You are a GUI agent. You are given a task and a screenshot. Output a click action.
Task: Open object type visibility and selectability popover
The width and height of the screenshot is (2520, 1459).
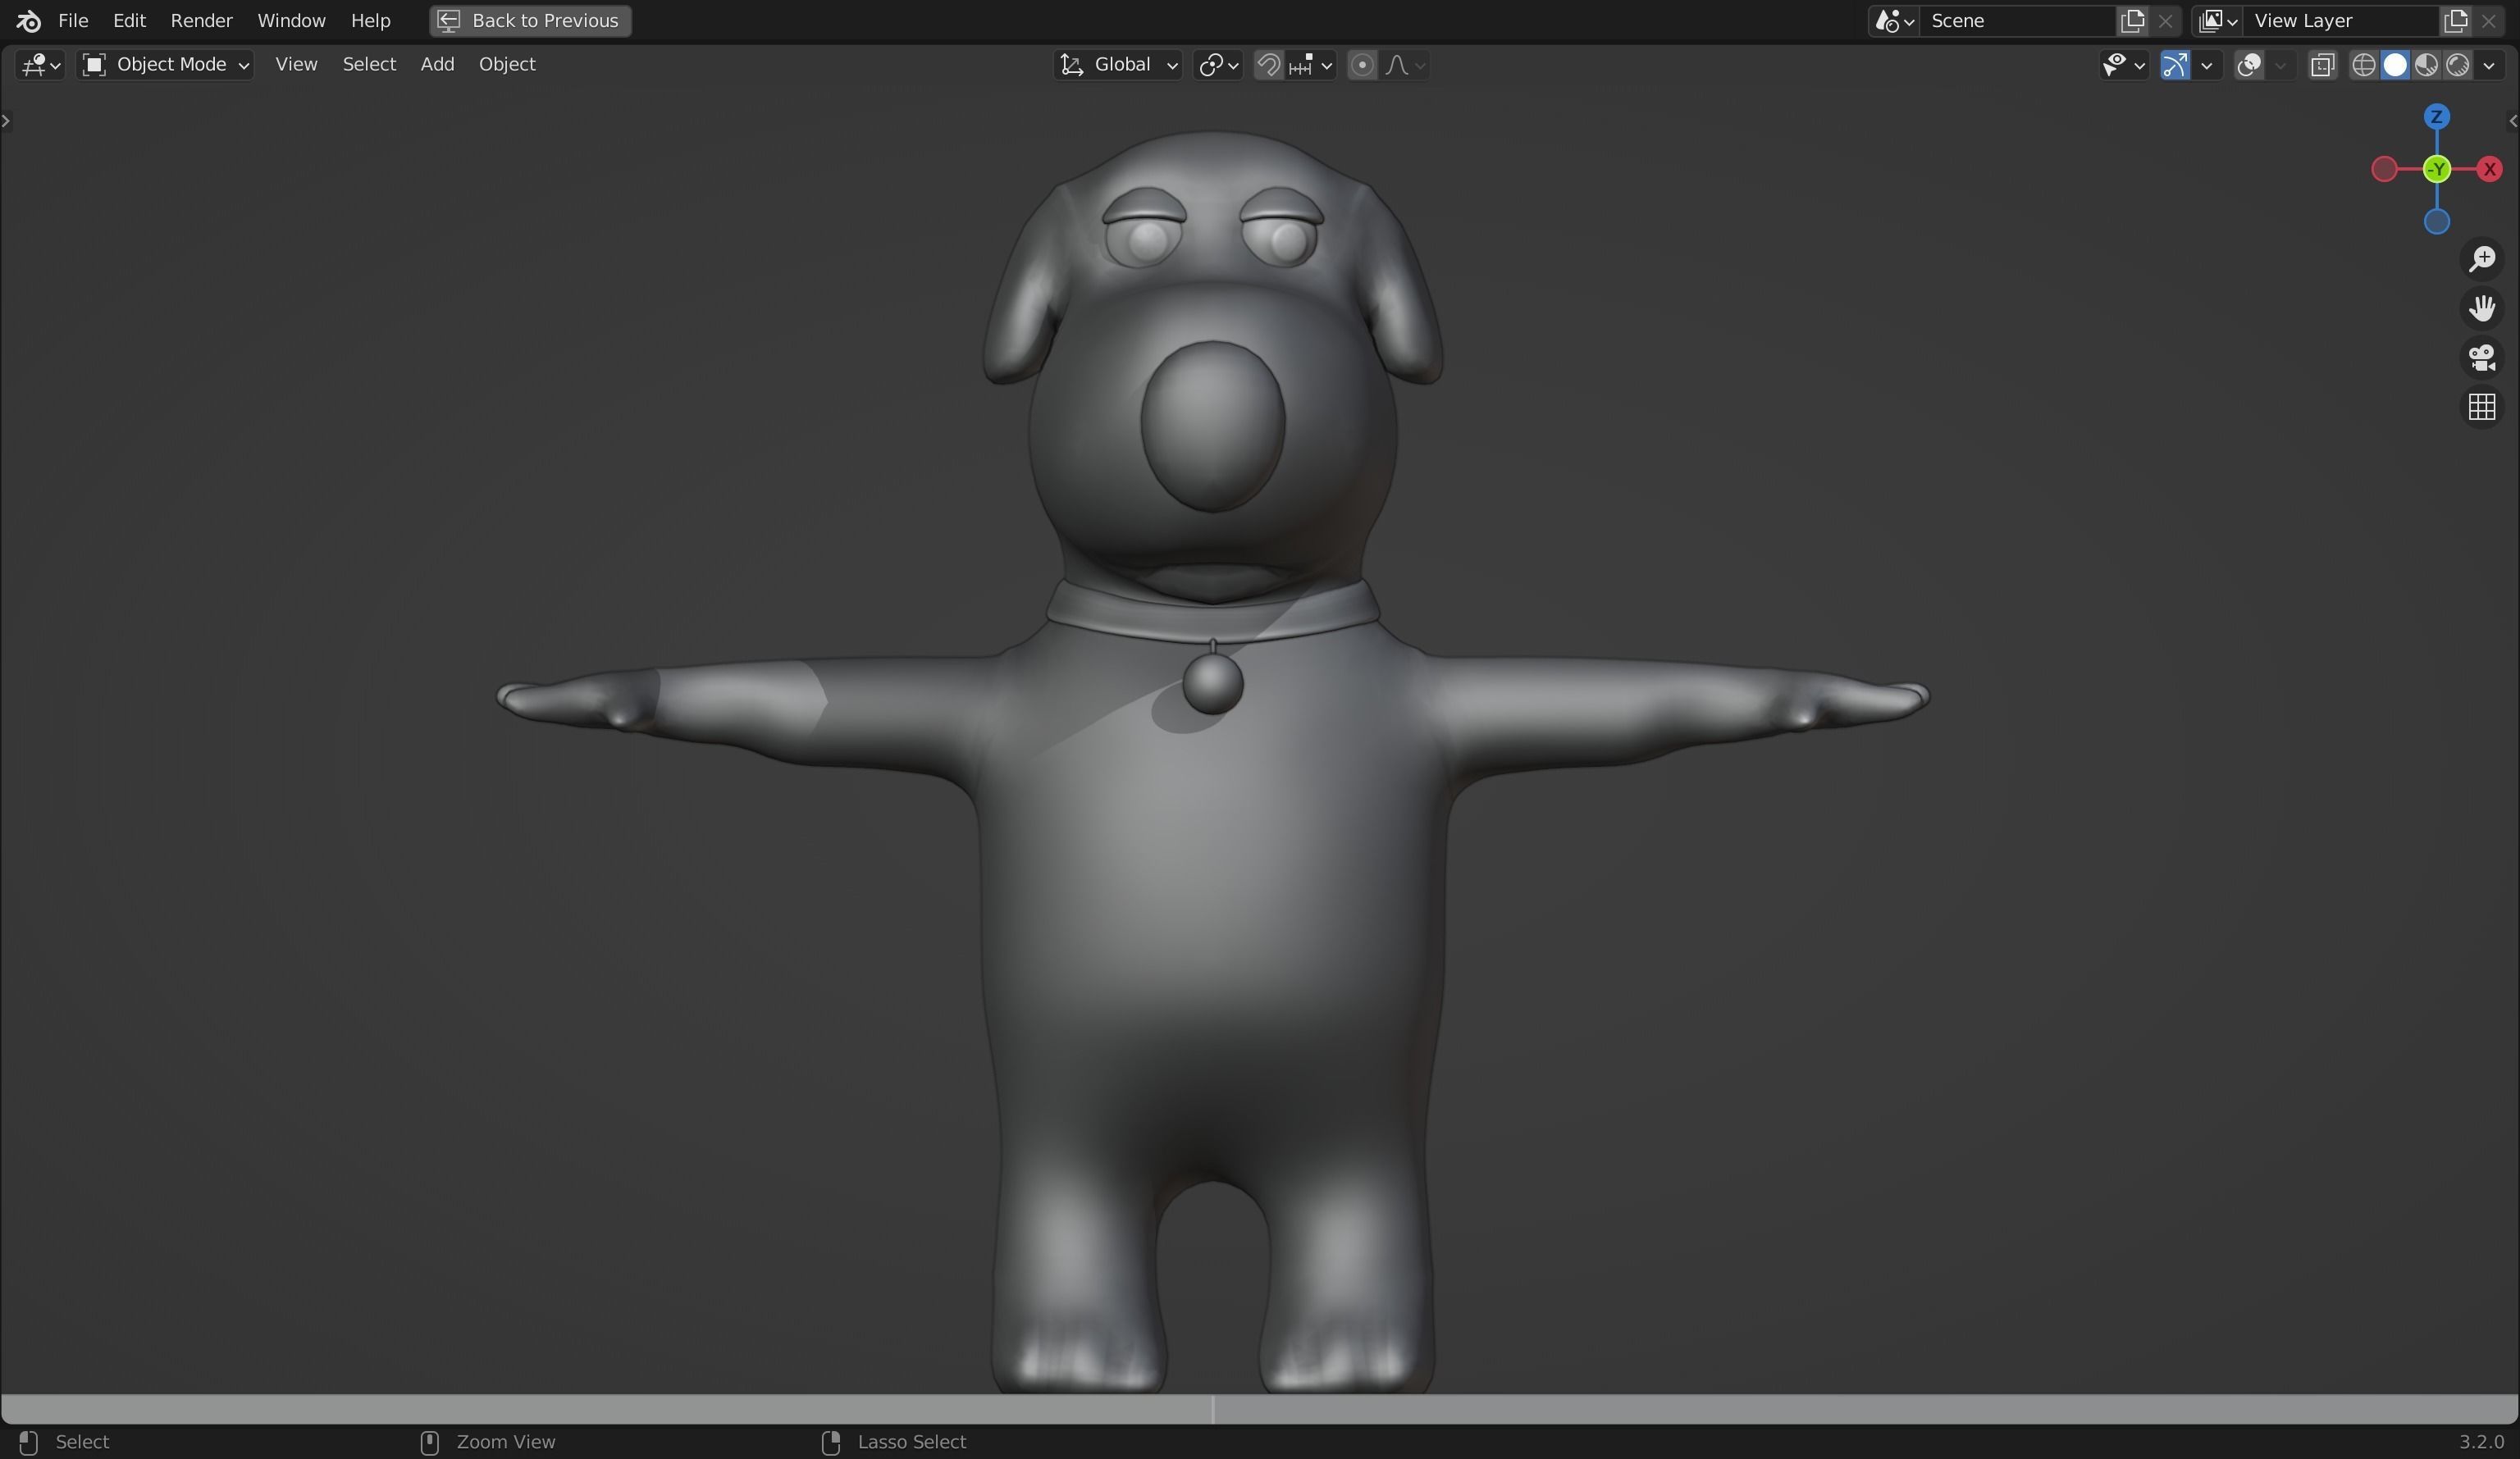click(x=2123, y=65)
